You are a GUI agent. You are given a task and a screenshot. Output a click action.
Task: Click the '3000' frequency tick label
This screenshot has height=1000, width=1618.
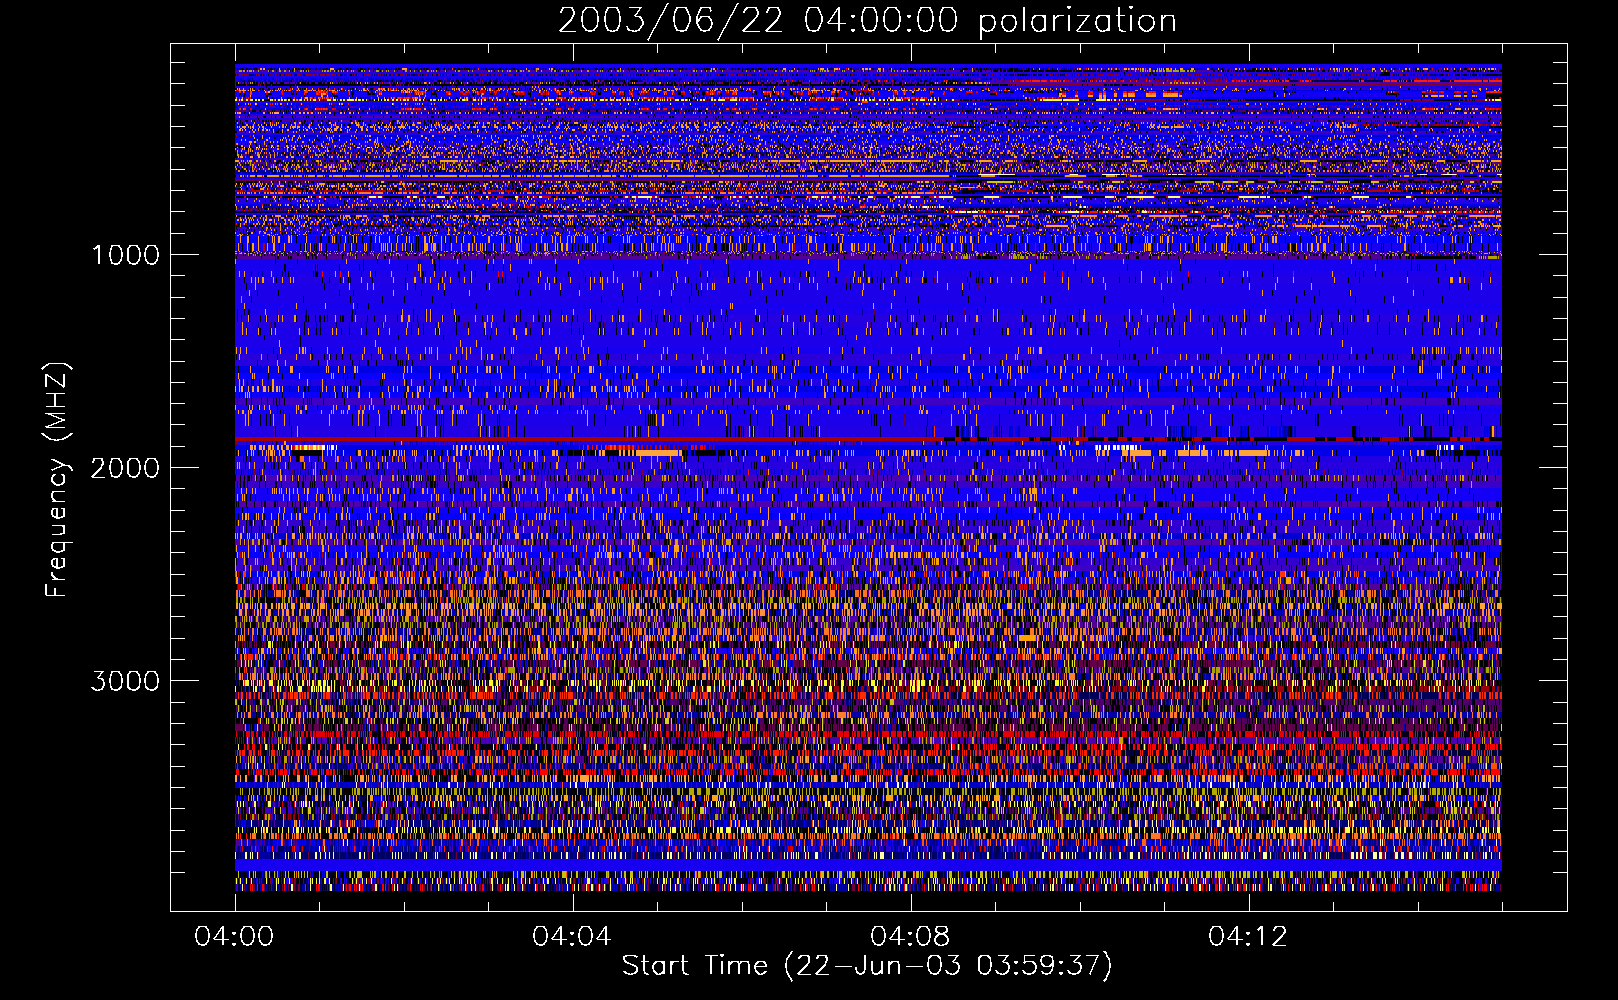(x=125, y=681)
